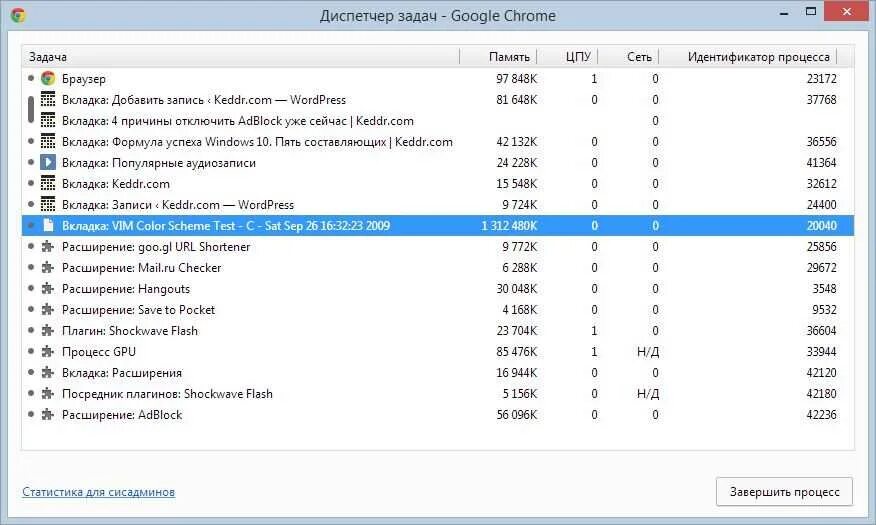Click process ID 37768
Image resolution: width=876 pixels, height=525 pixels.
(x=821, y=100)
